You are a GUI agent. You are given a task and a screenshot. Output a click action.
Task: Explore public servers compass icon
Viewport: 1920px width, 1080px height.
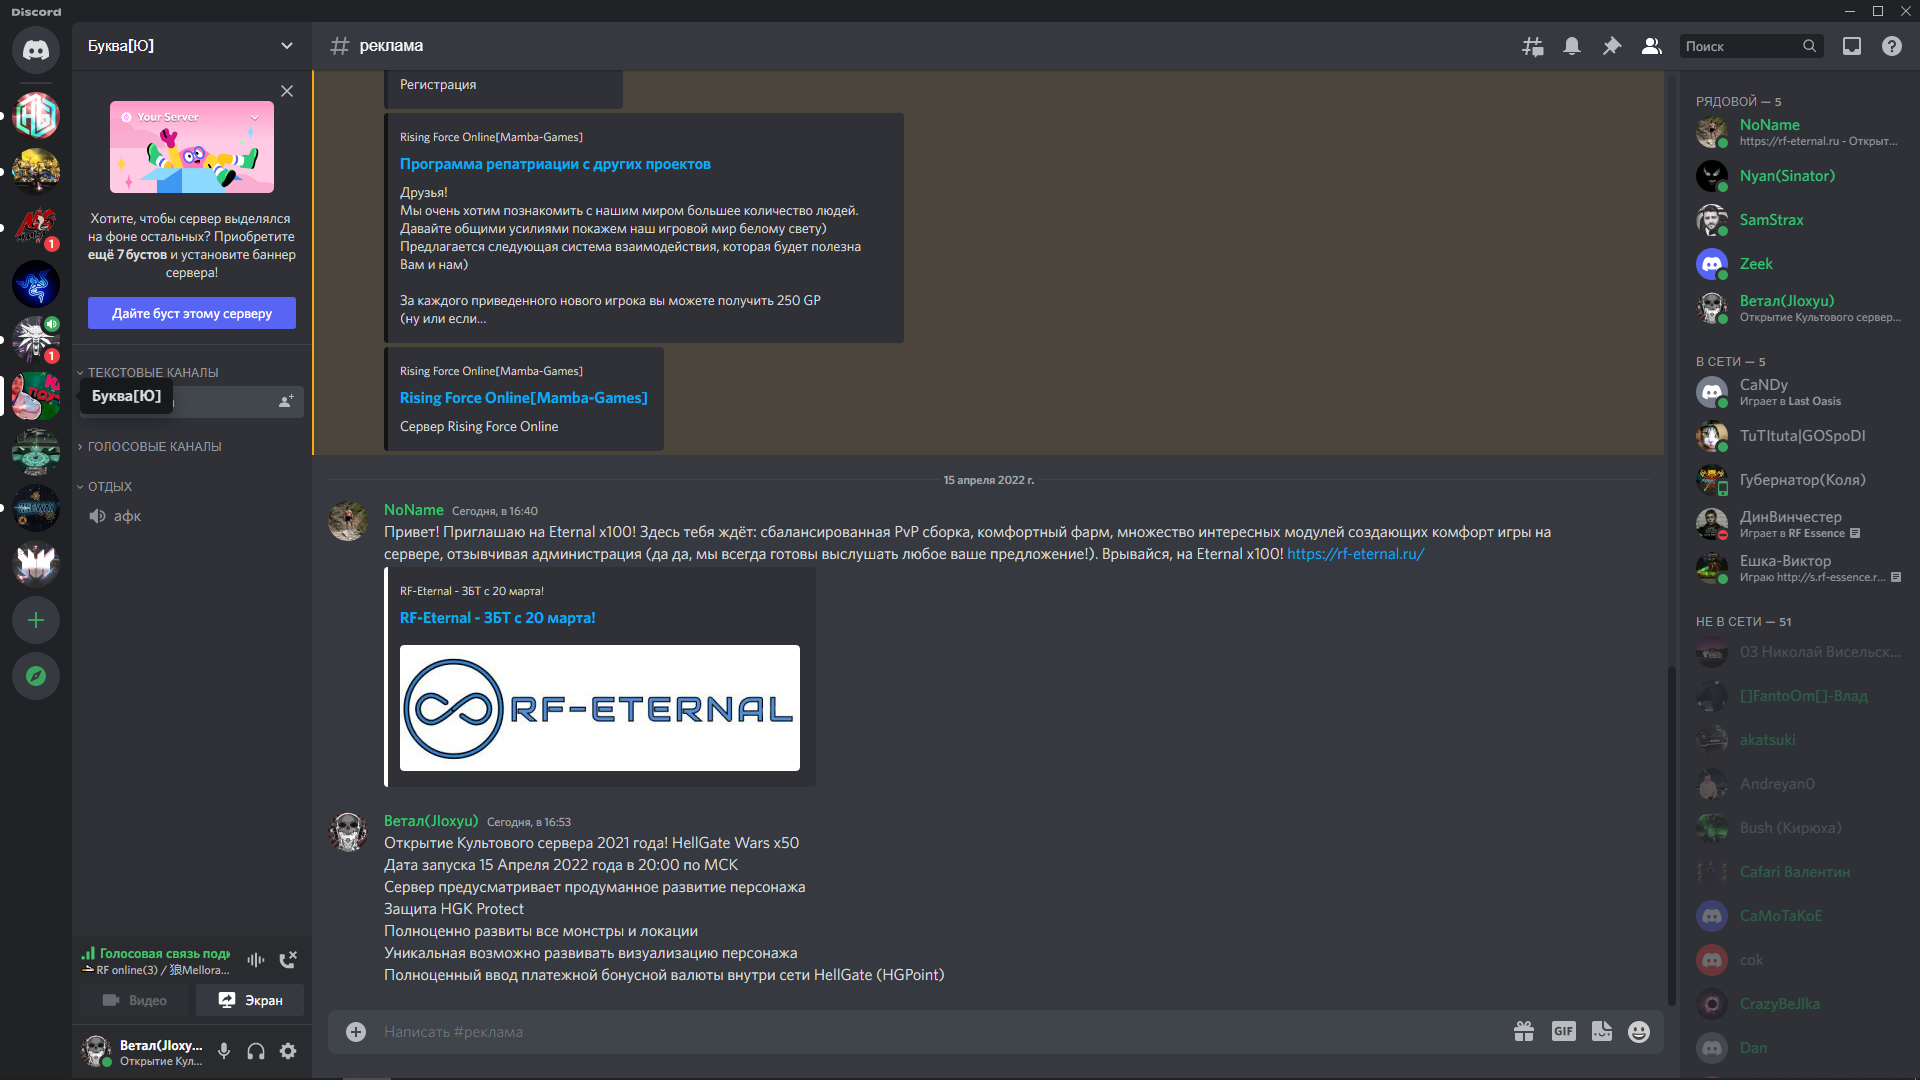pos(36,676)
